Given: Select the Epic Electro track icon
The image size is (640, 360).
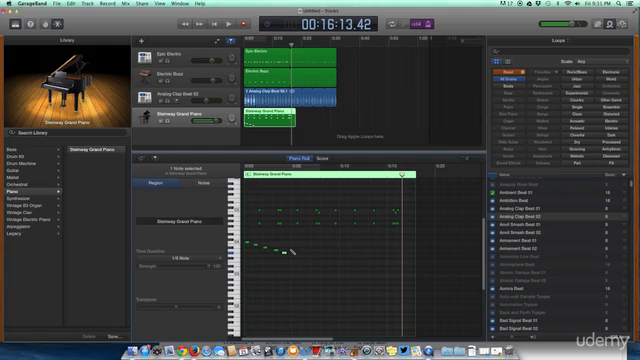Looking at the screenshot, I should (144, 57).
